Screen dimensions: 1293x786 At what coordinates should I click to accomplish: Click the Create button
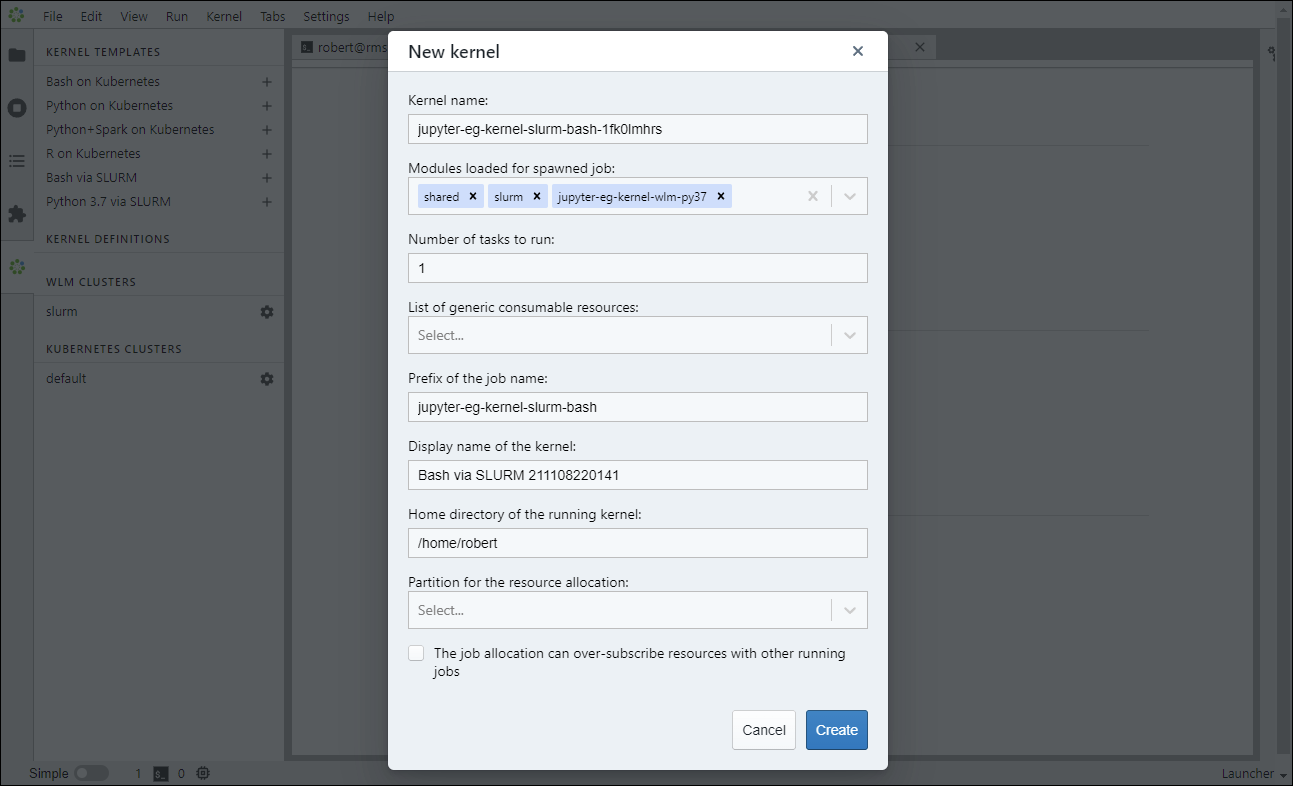[x=836, y=730]
